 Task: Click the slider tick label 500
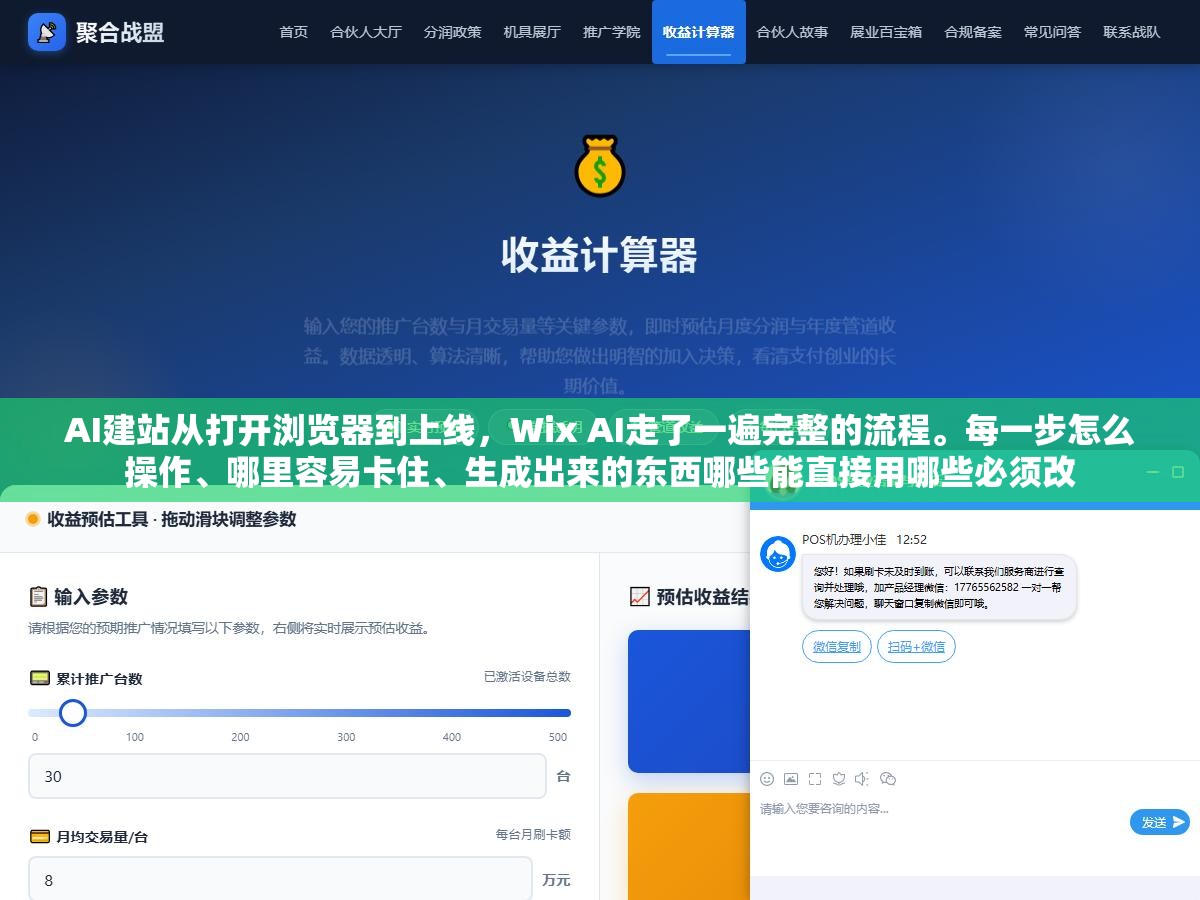pos(558,737)
